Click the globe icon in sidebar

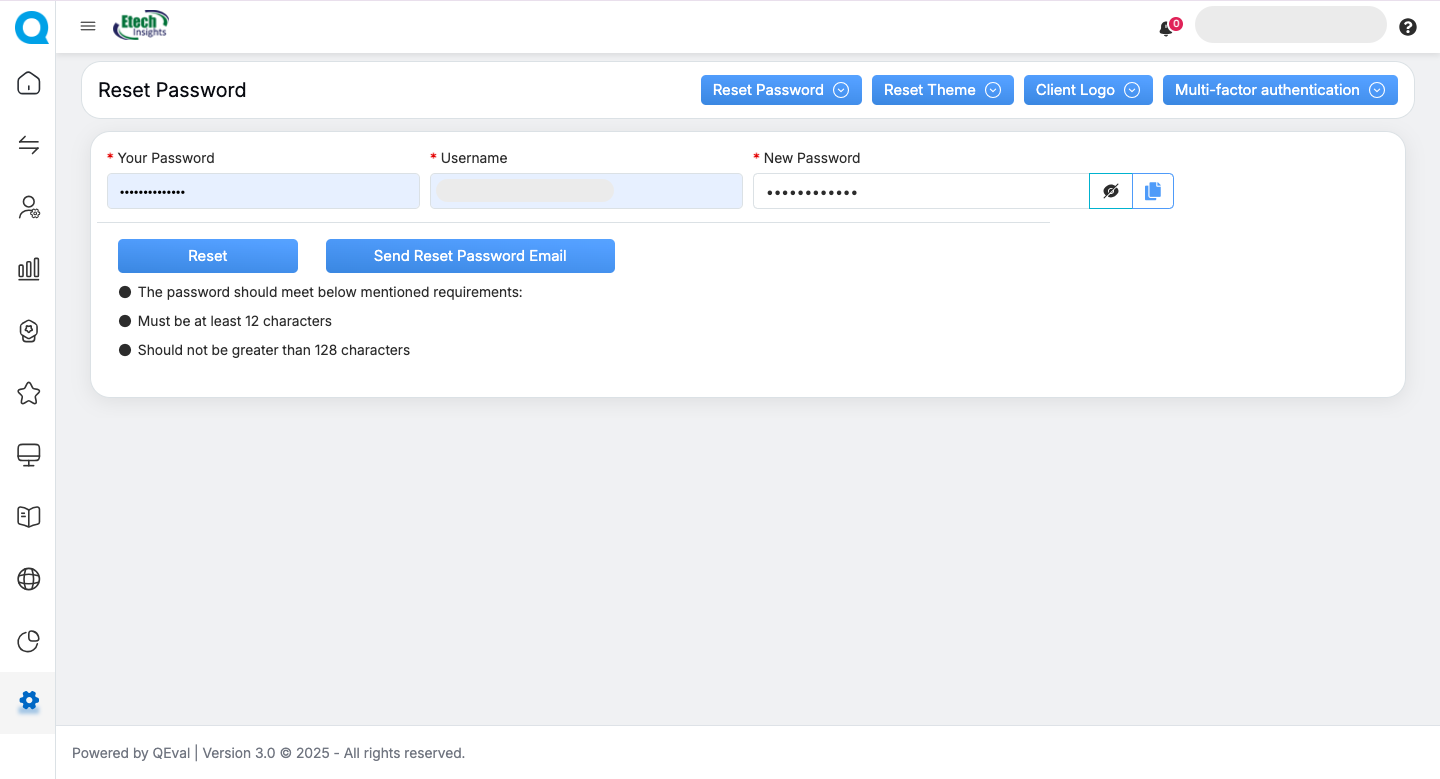(x=29, y=579)
